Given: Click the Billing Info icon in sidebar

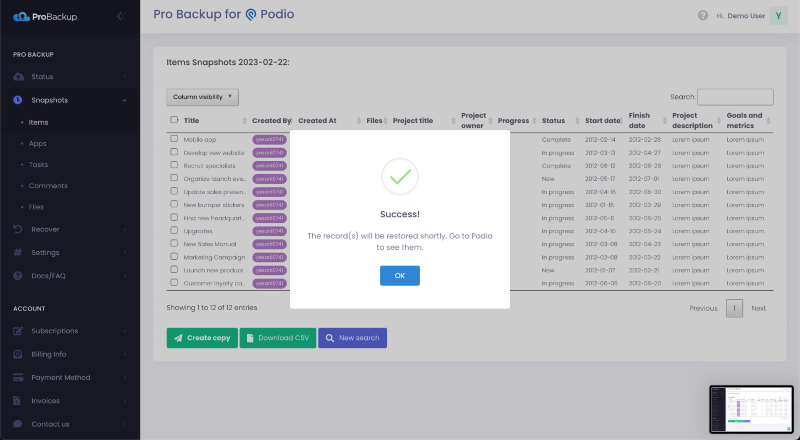Looking at the screenshot, I should click(x=18, y=354).
